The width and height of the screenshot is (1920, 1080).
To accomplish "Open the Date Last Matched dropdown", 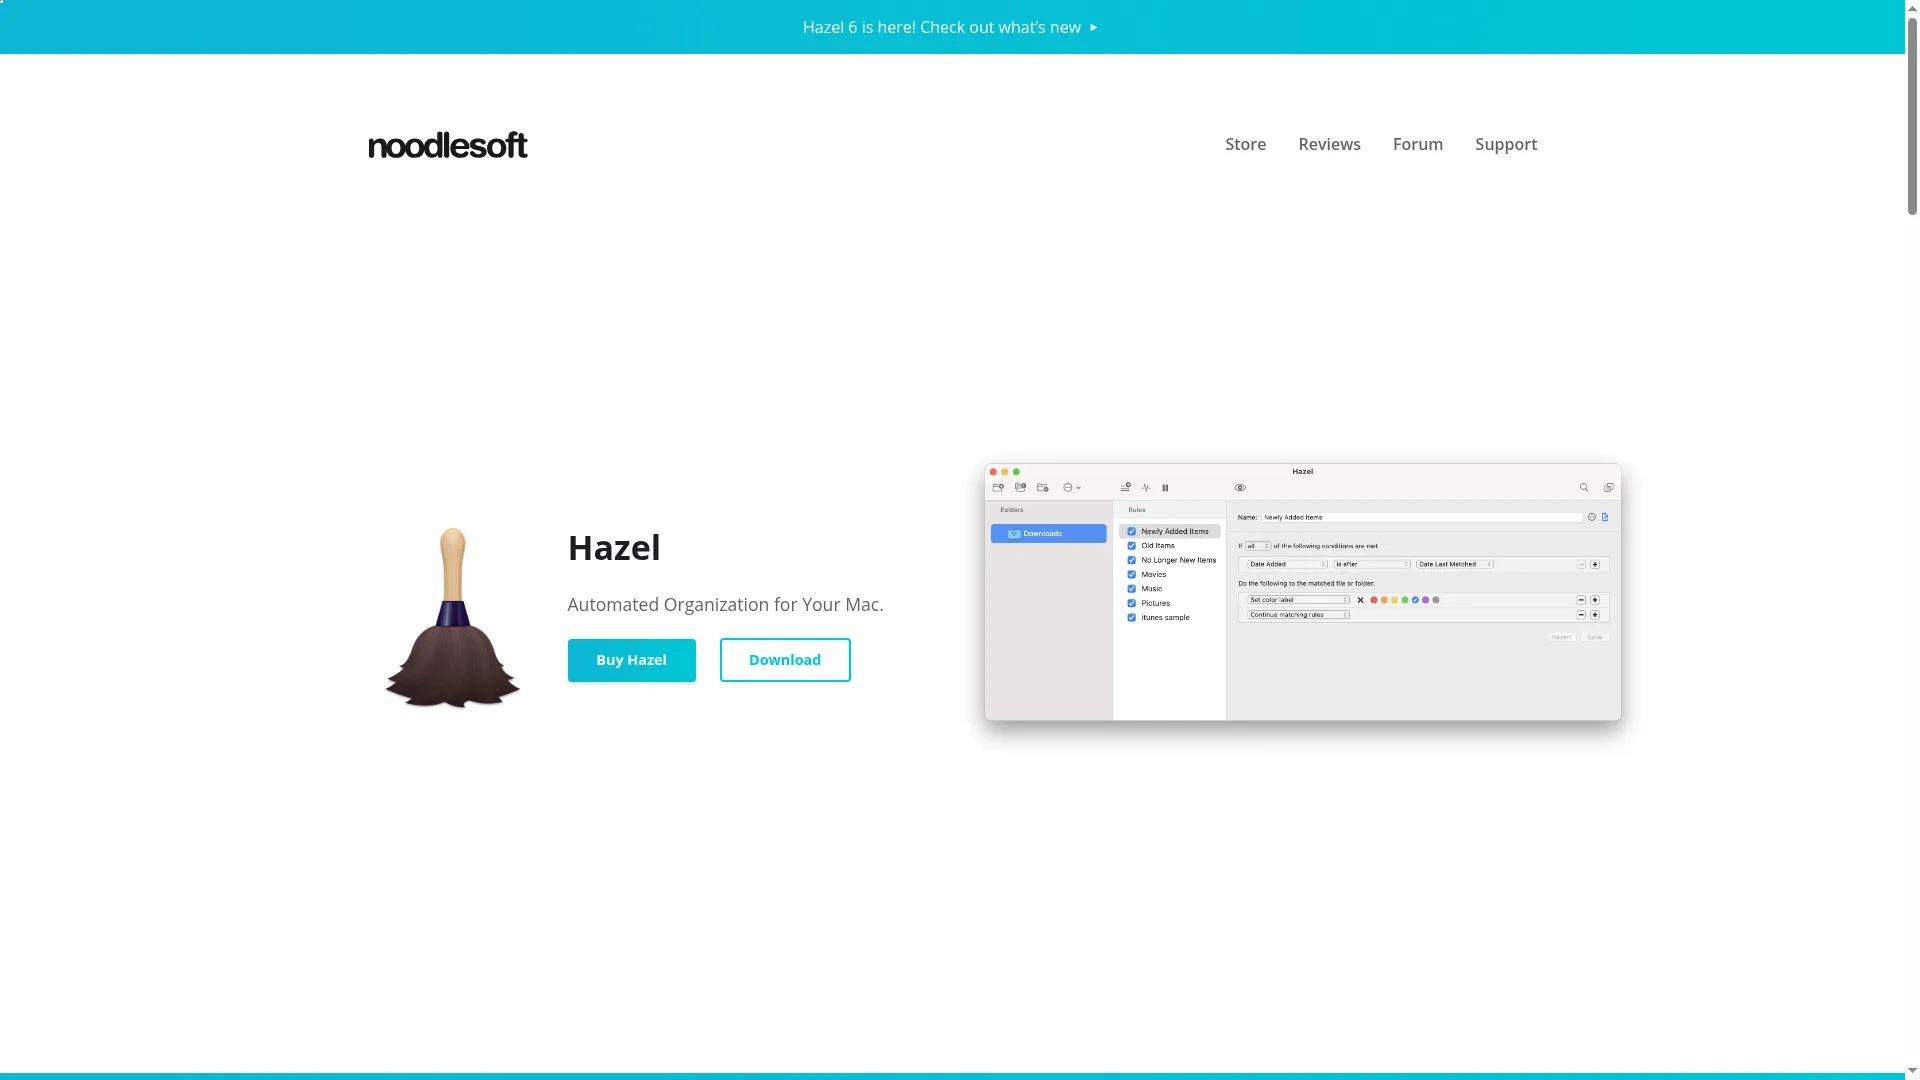I will point(1455,564).
